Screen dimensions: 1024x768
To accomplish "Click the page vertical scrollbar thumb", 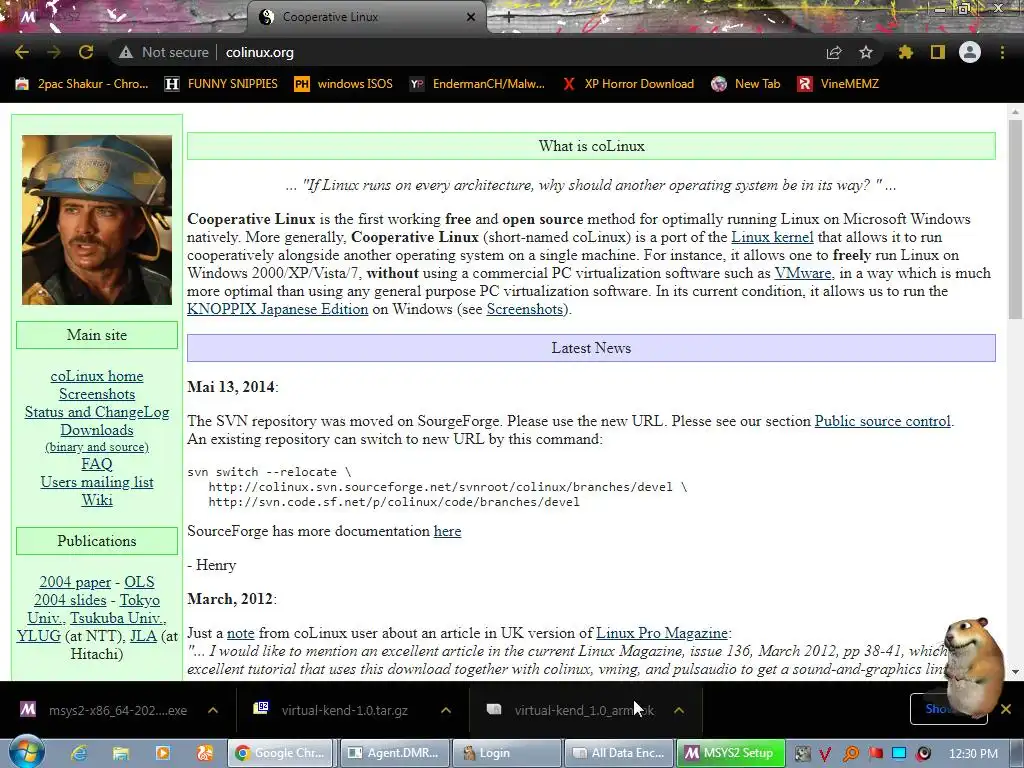I will coord(1014,219).
